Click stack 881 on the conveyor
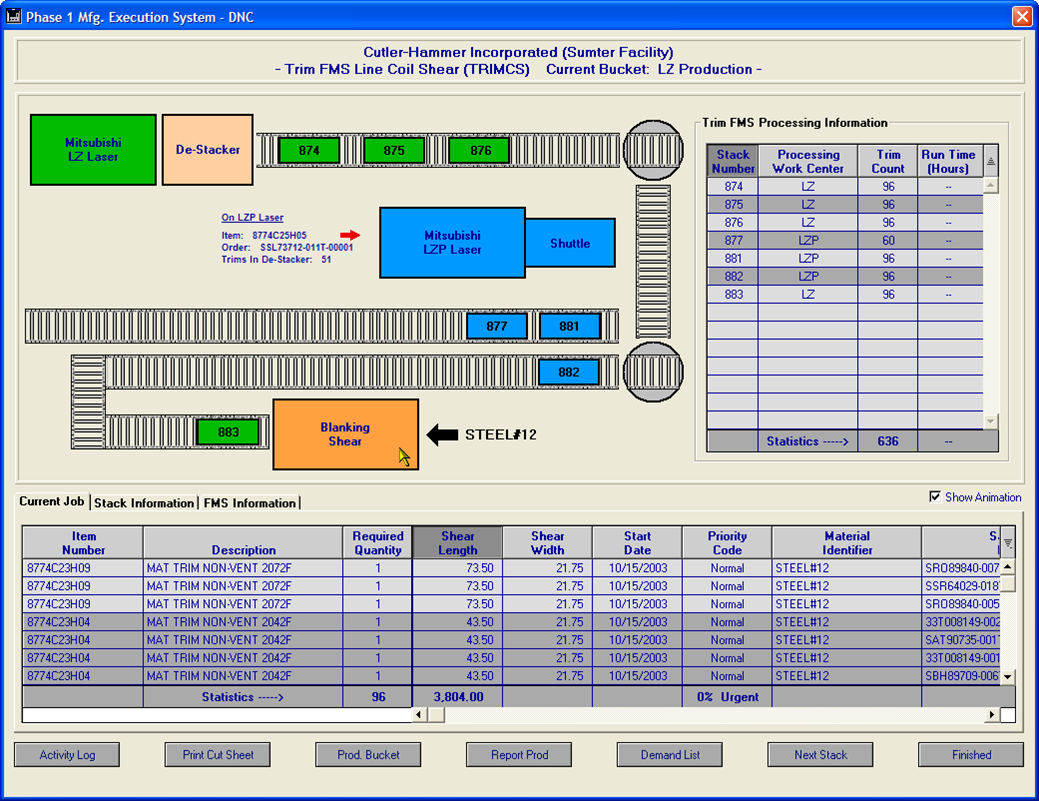 coord(569,326)
